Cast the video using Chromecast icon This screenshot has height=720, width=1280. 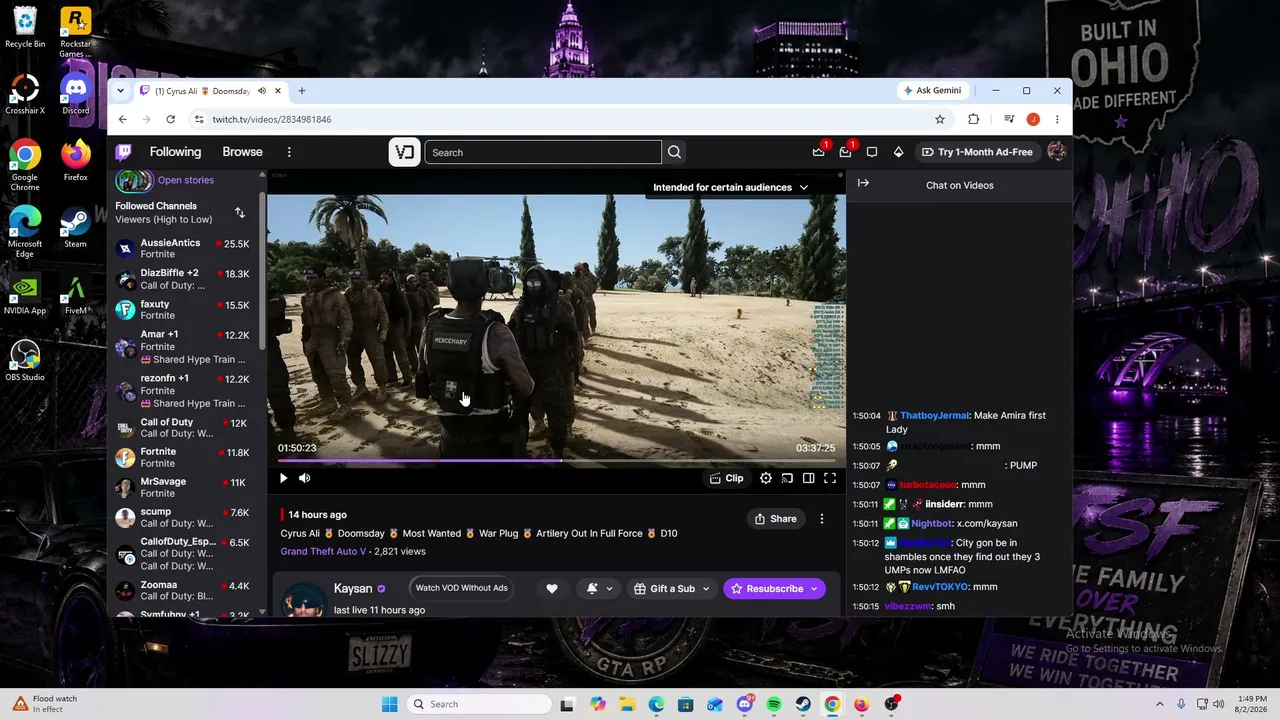[x=787, y=478]
